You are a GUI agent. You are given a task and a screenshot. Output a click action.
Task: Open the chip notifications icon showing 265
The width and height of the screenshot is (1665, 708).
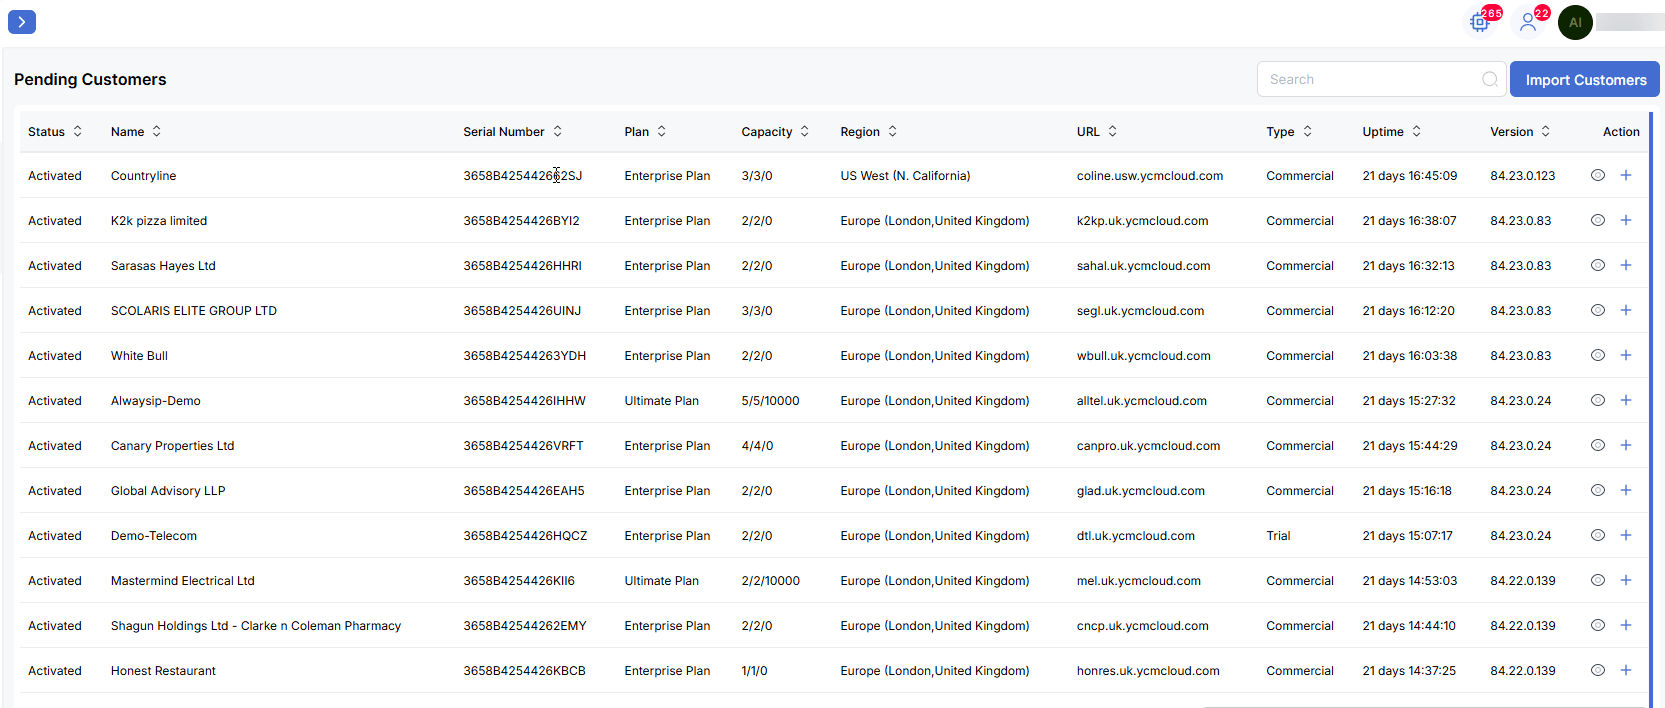1480,22
